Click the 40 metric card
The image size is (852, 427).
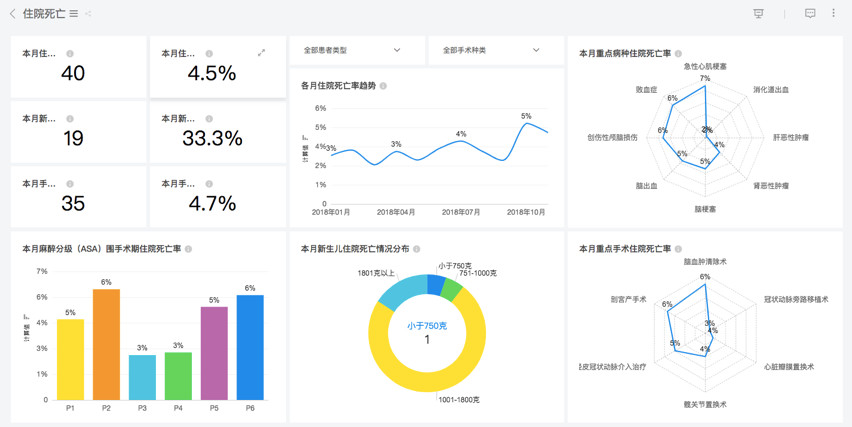tap(79, 67)
